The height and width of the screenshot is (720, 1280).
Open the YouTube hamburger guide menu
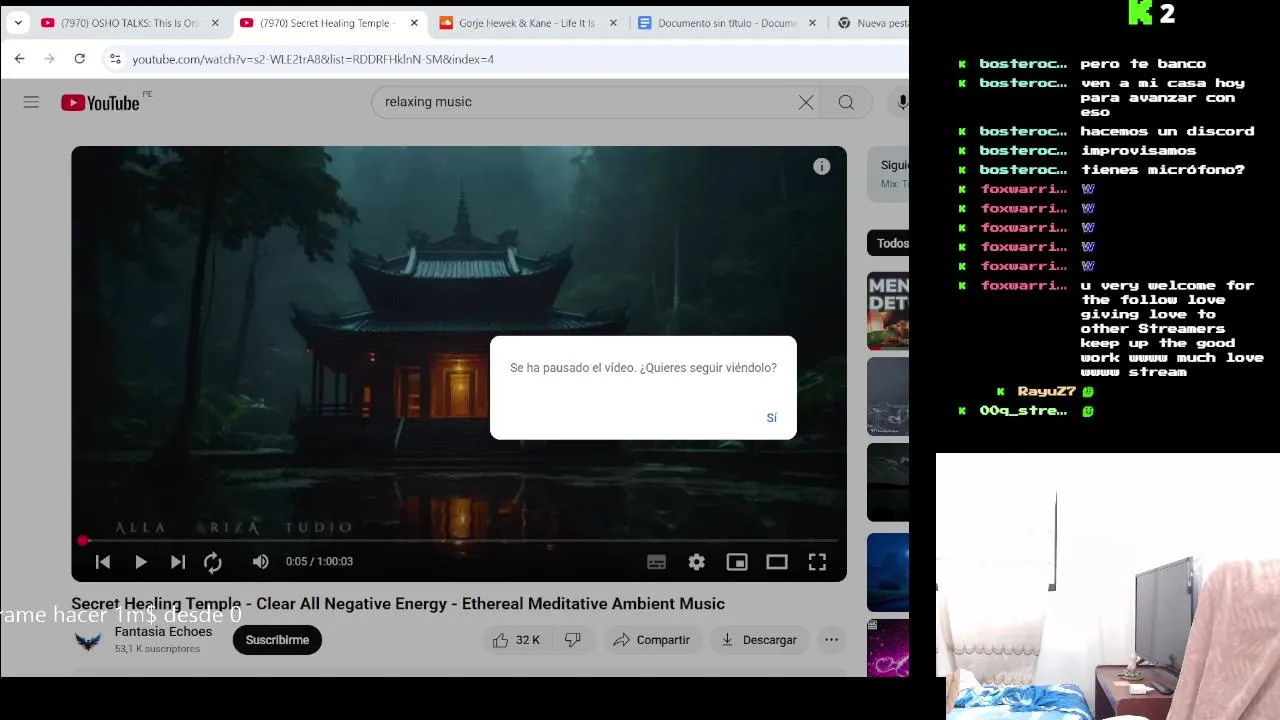click(31, 102)
